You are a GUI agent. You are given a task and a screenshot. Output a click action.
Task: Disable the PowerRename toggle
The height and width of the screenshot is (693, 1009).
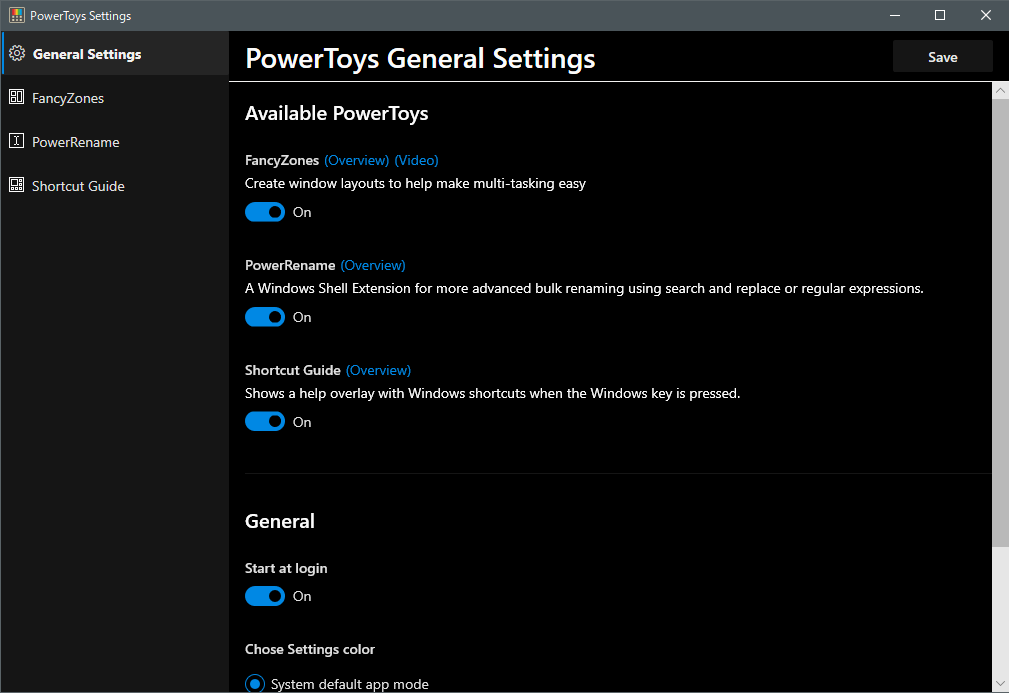264,316
